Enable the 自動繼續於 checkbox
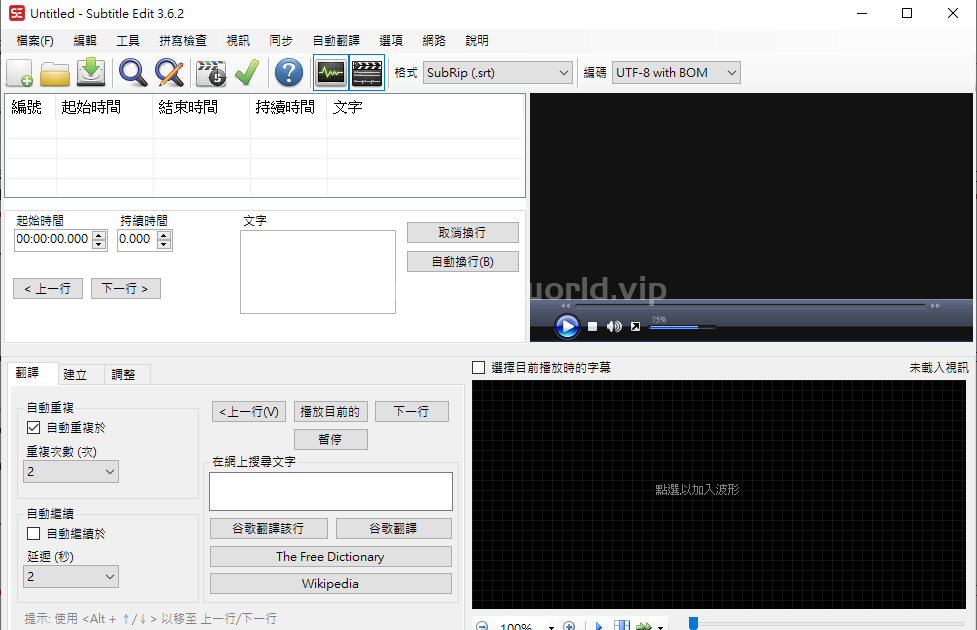 coord(34,534)
